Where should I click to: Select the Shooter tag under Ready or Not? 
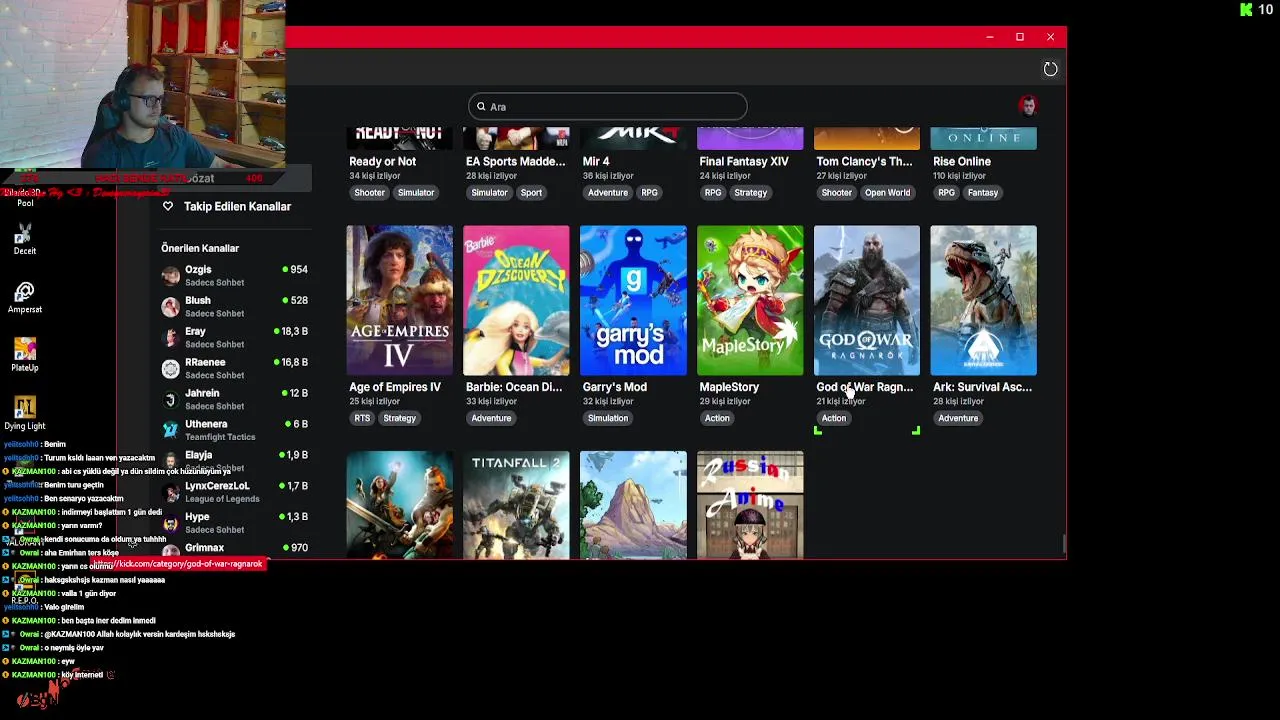[369, 192]
